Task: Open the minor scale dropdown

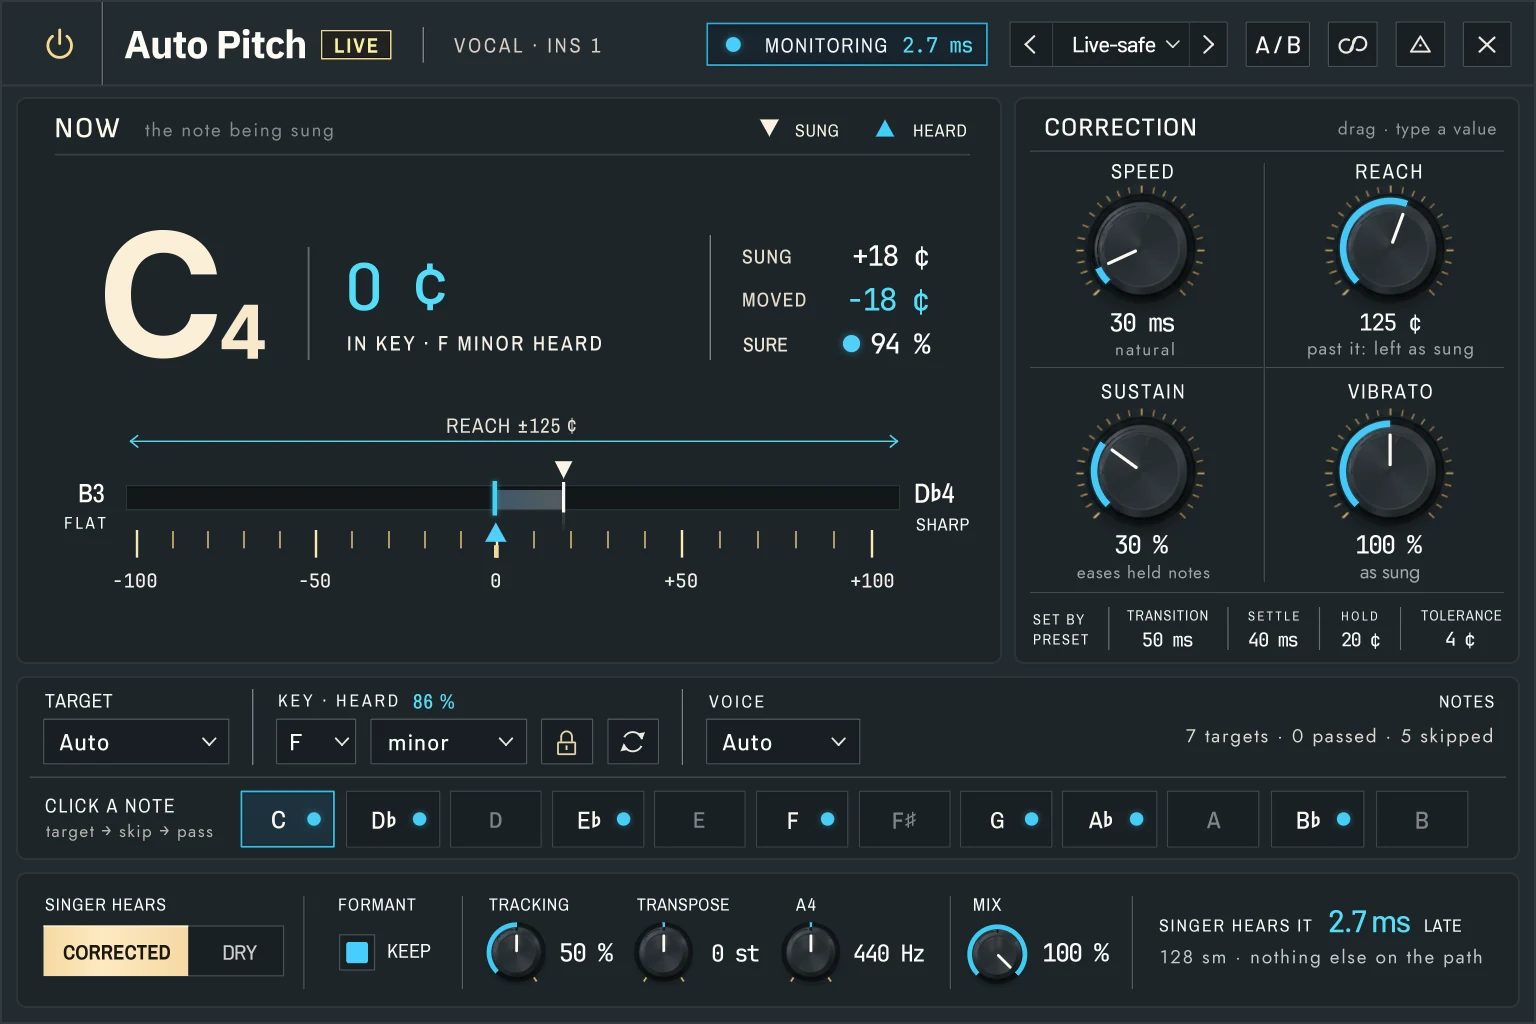Action: (448, 742)
